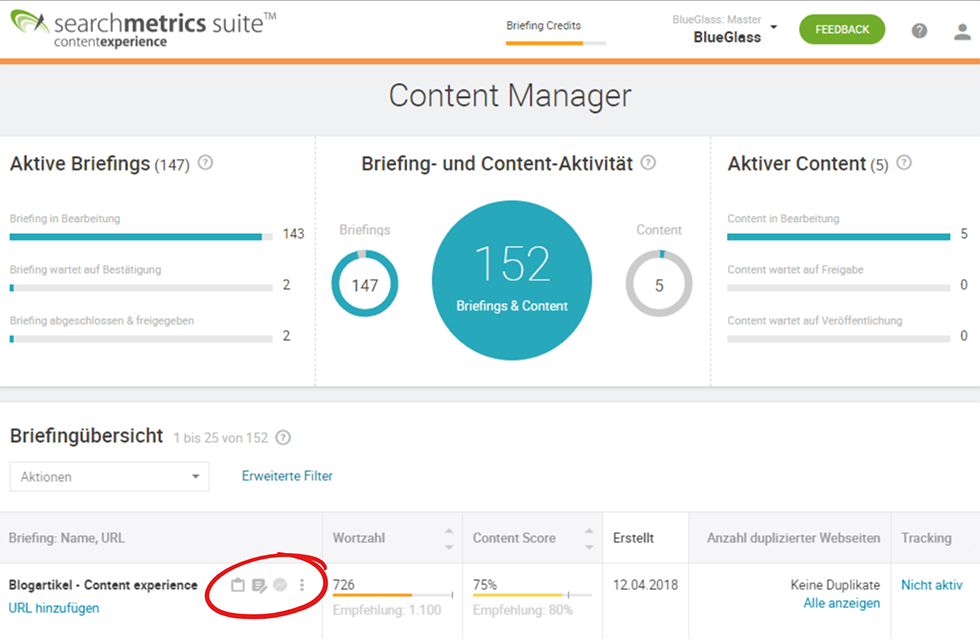980x640 pixels.
Task: Open the user profile icon
Action: (x=962, y=31)
